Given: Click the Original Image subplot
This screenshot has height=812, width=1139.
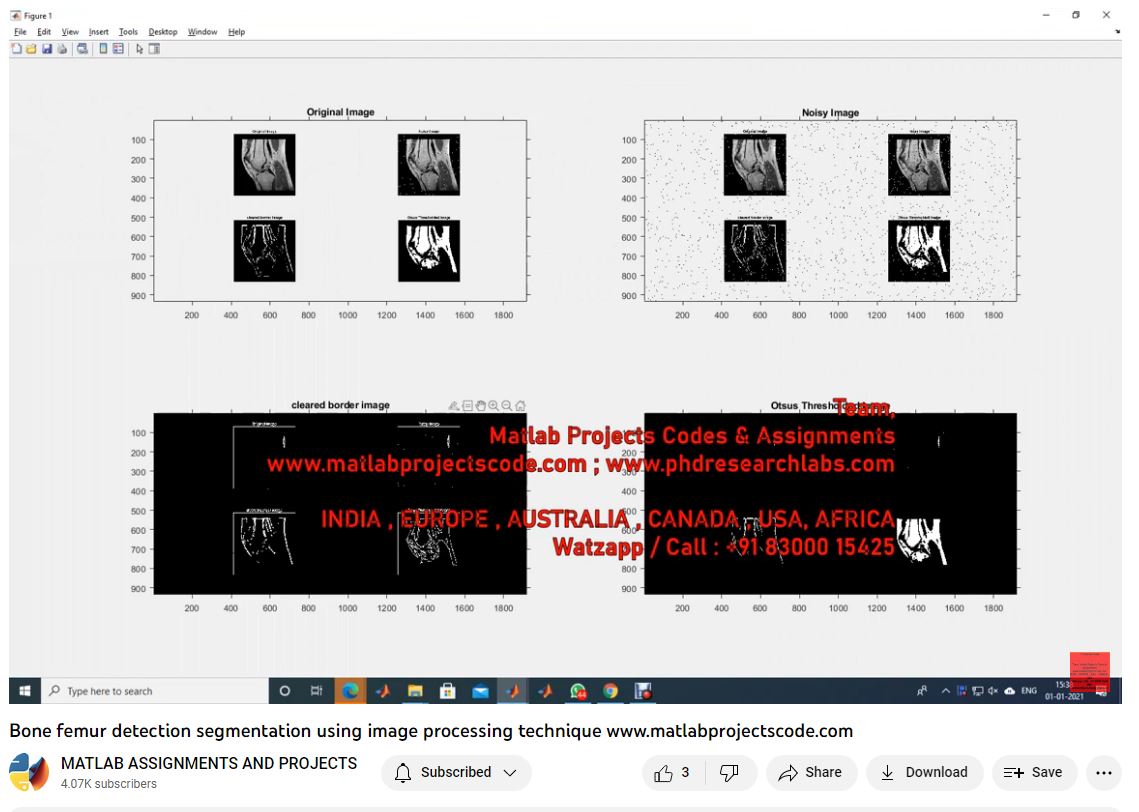Looking at the screenshot, I should pyautogui.click(x=340, y=211).
